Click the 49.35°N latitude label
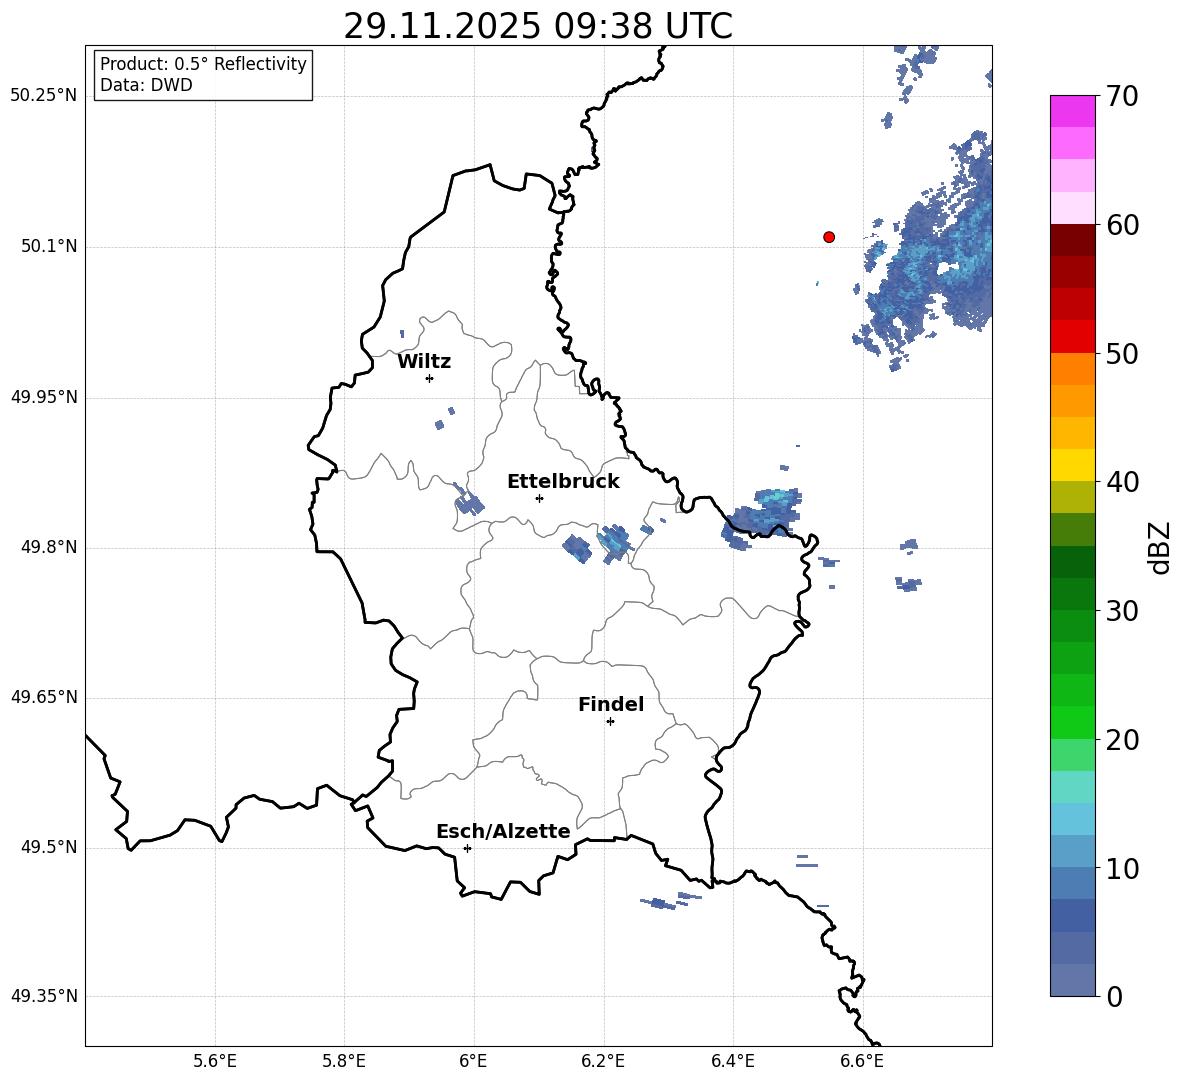The image size is (1184, 1081). click(44, 996)
